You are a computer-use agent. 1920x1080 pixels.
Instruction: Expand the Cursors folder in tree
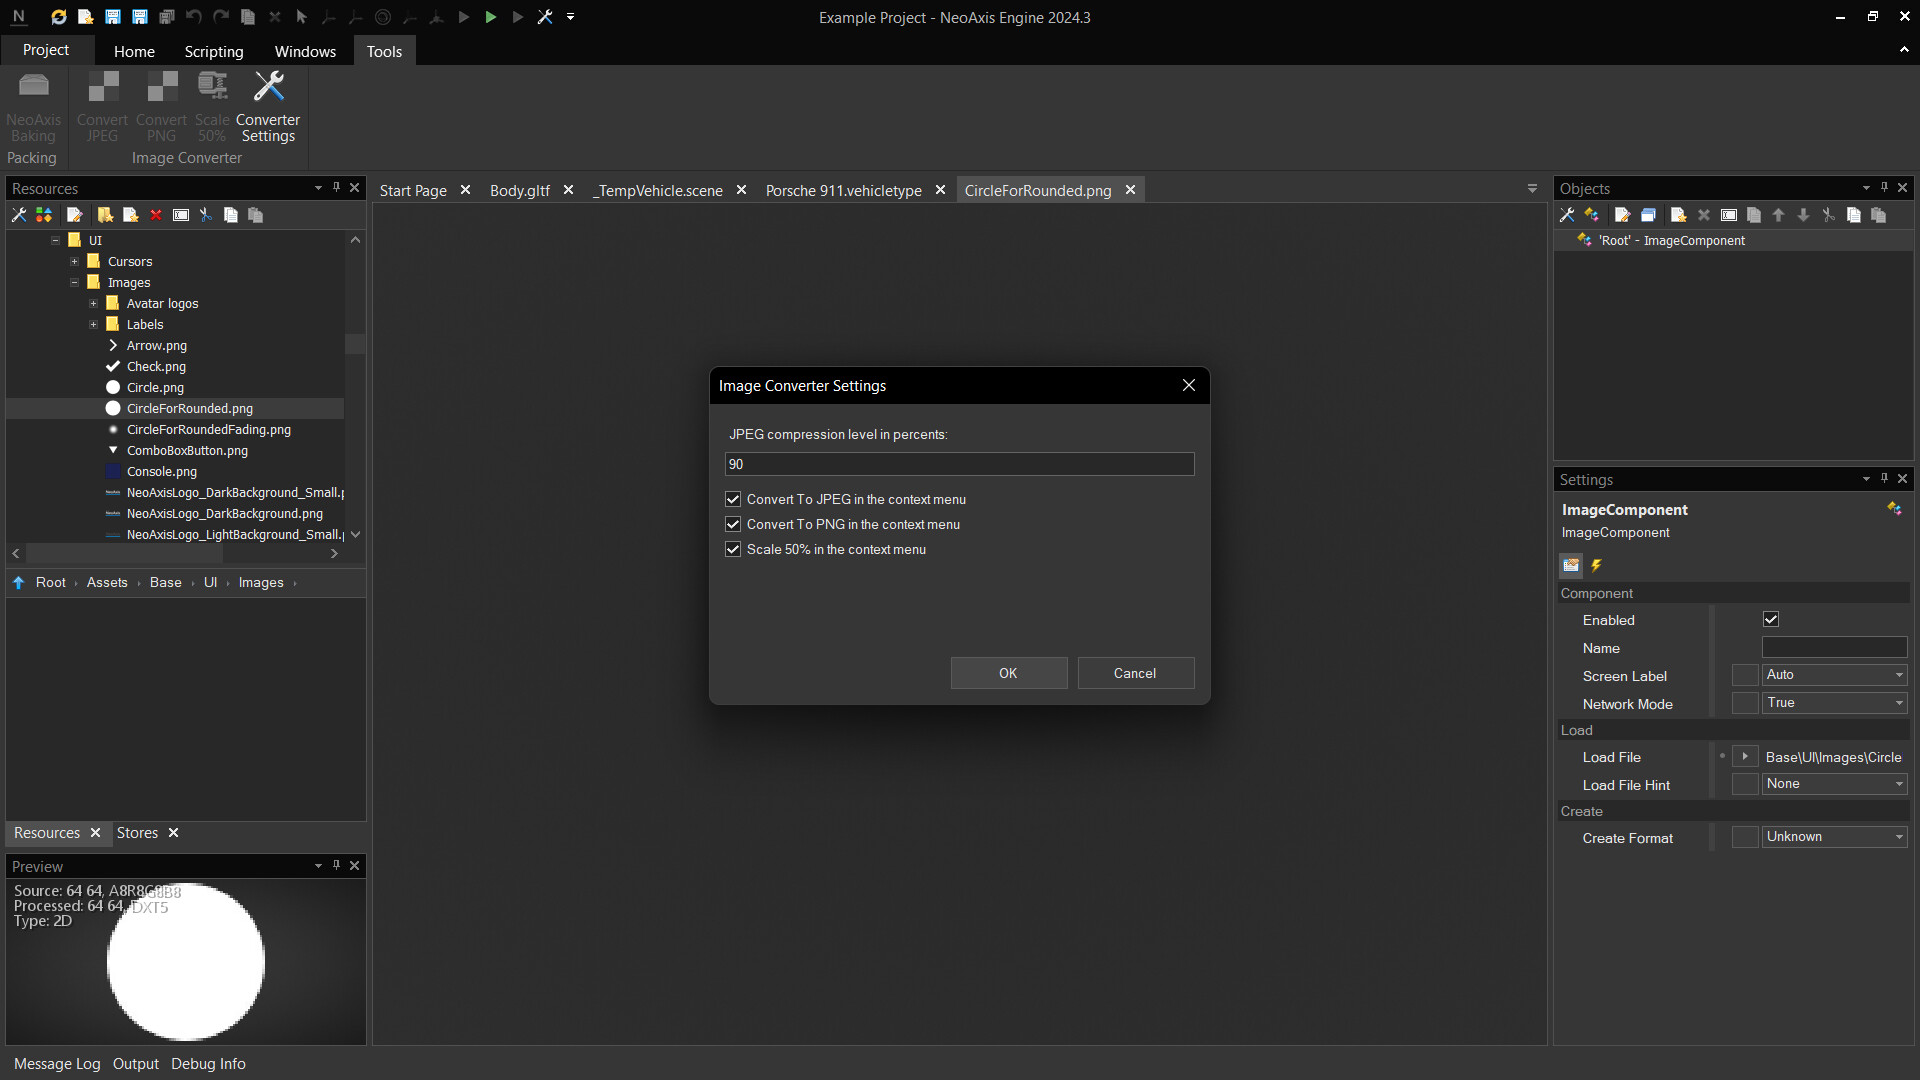pos(74,262)
